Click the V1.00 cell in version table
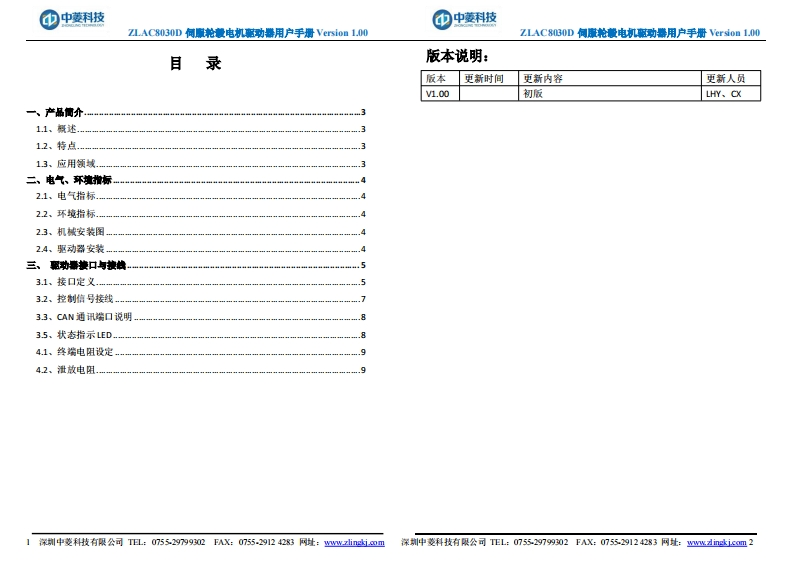 pos(438,94)
